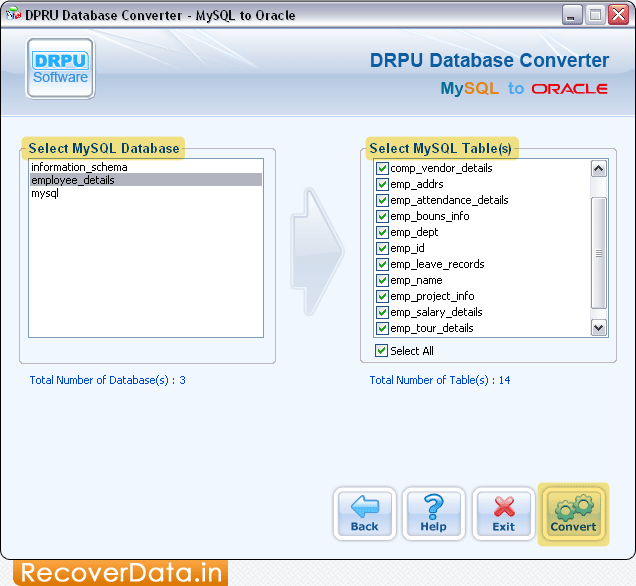636x586 pixels.
Task: Close the DRPU converter window
Action: tap(619, 15)
